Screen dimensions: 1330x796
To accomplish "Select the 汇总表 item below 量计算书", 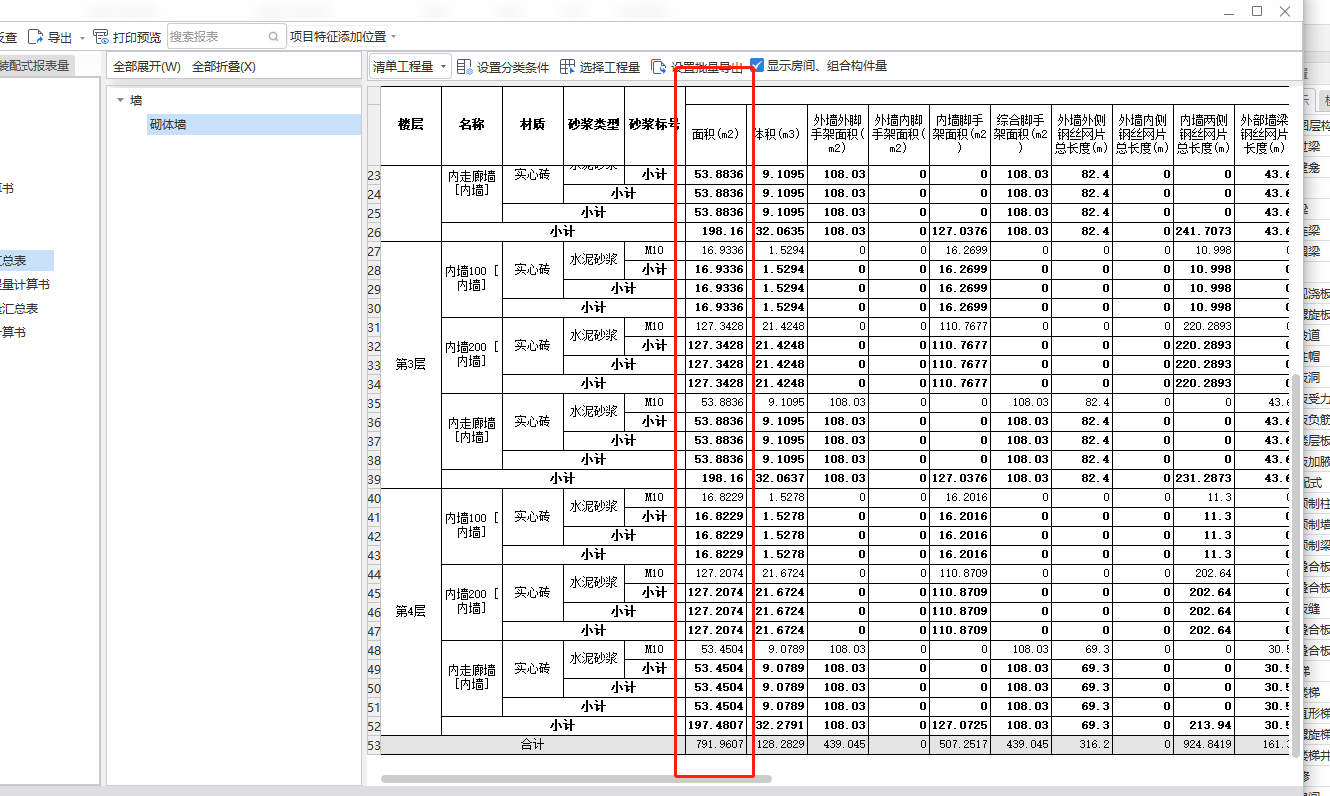I will point(19,309).
